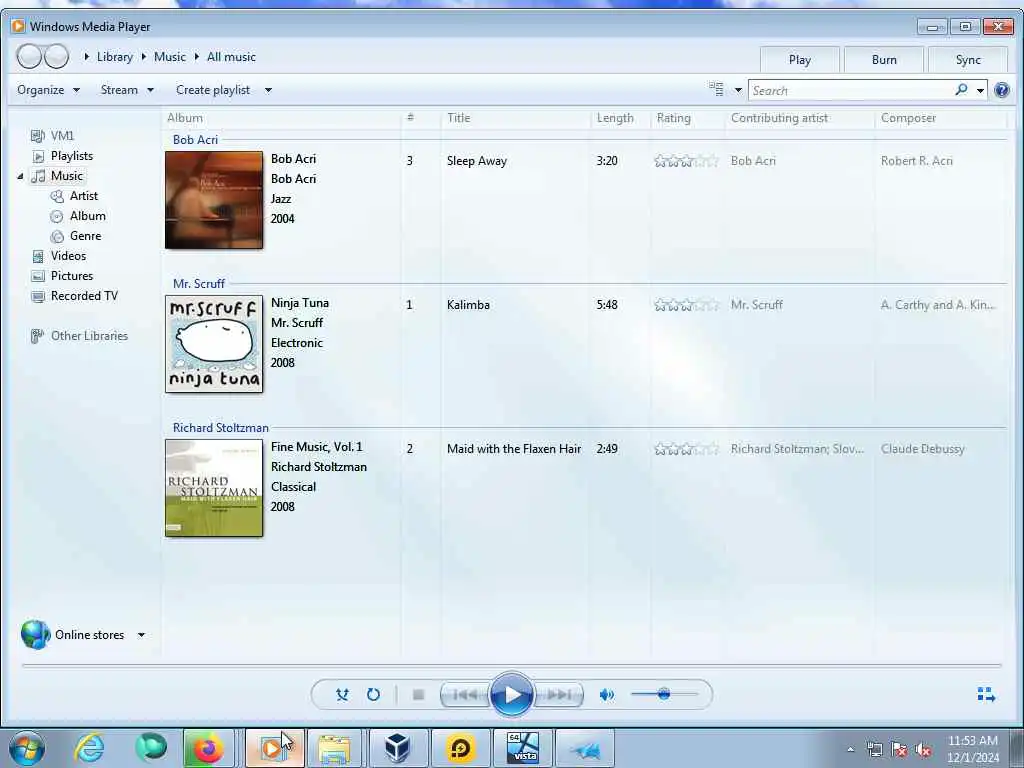
Task: Launch Internet Explorer from the taskbar
Action: (x=89, y=748)
